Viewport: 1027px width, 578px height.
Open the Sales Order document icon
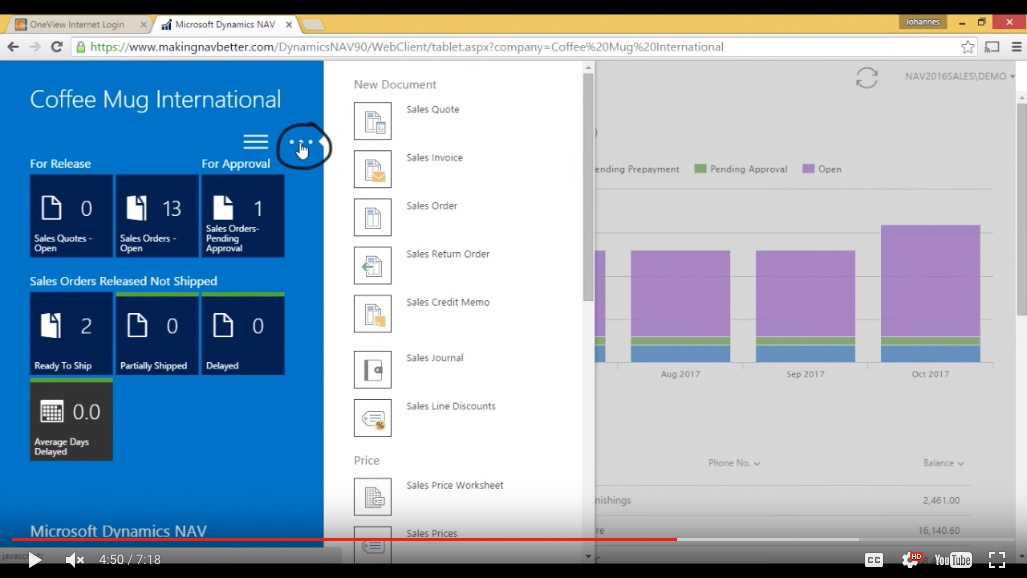tap(373, 217)
